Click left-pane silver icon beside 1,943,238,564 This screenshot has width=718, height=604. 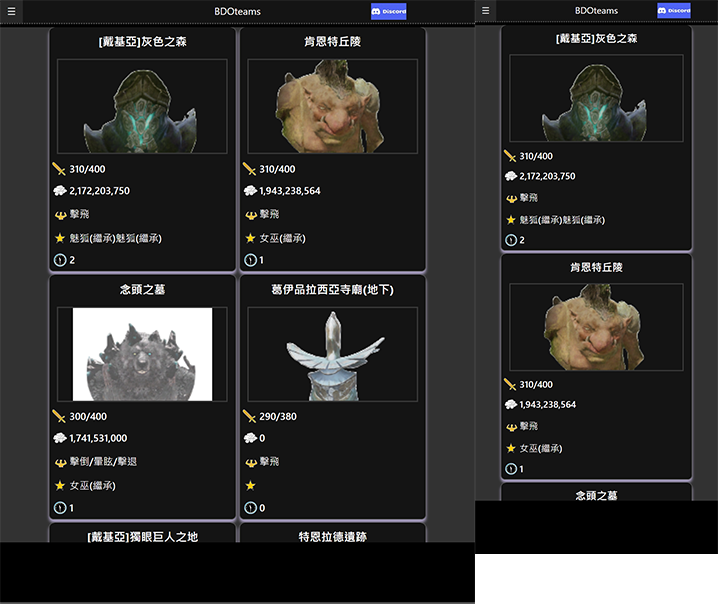[x=250, y=191]
